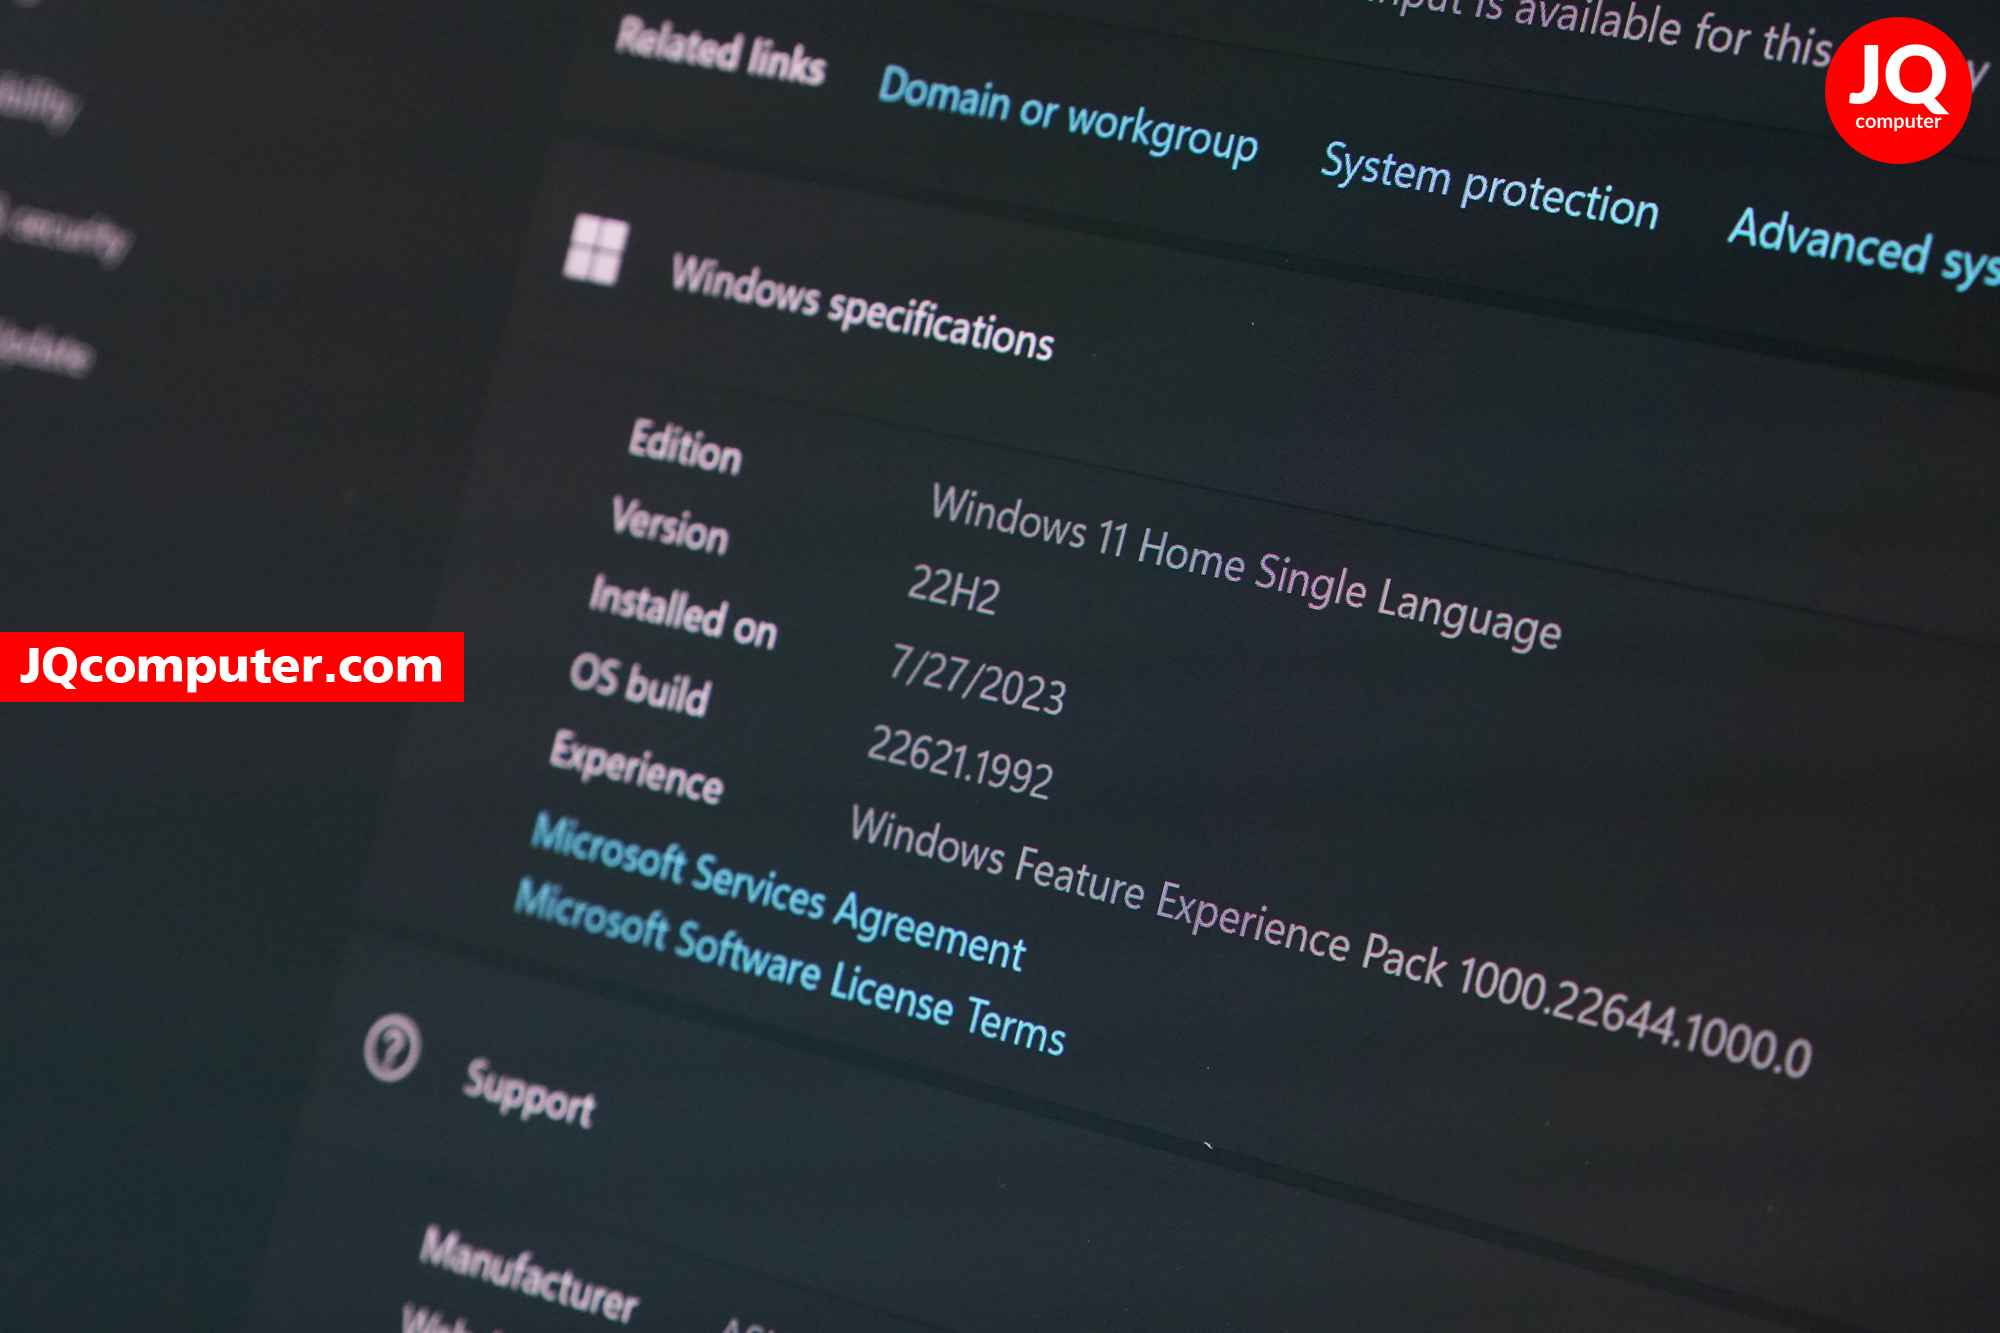
Task: Open the Advanced system settings link
Action: [x=1864, y=247]
